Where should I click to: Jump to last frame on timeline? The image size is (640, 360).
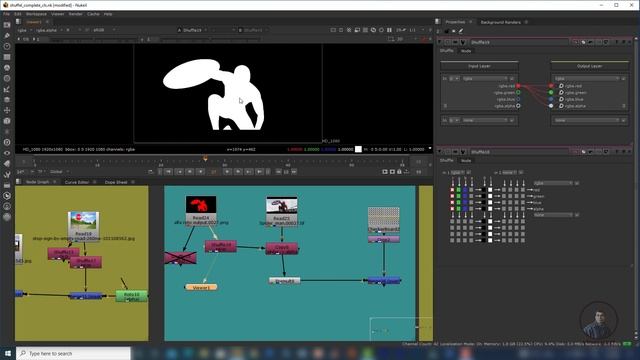click(260, 172)
